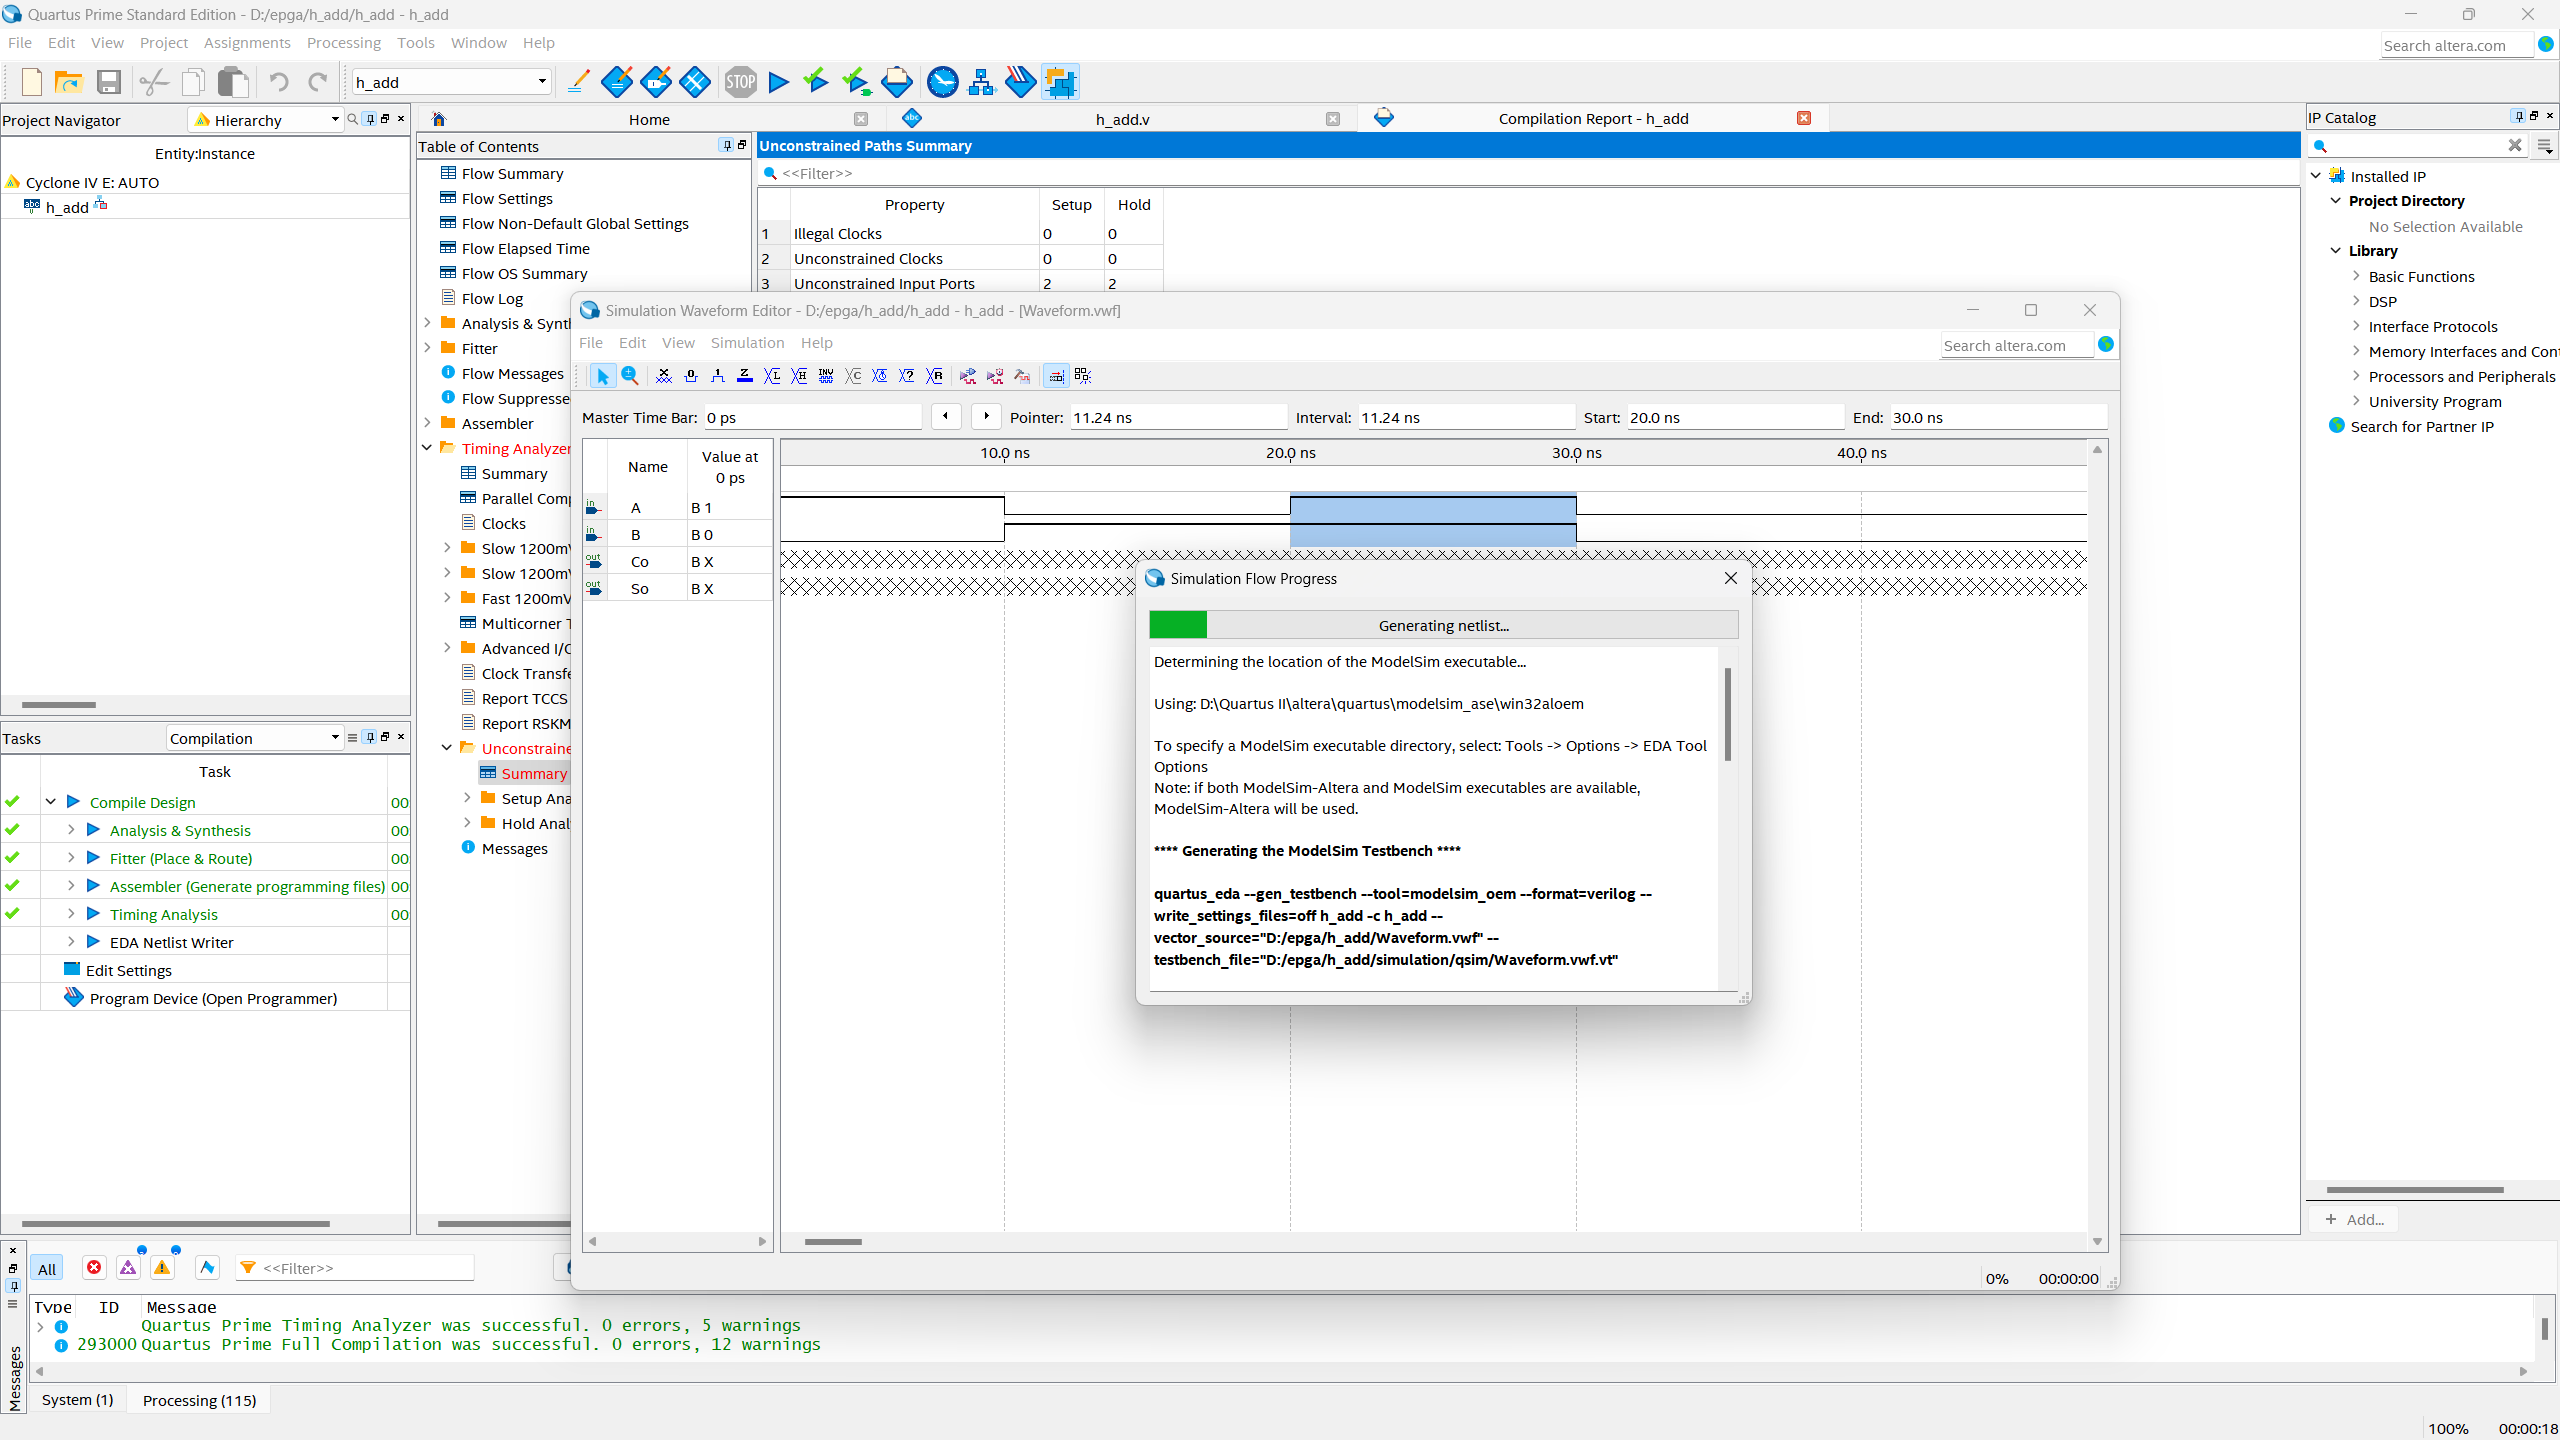Click the Start Compilation play icon

[x=779, y=82]
